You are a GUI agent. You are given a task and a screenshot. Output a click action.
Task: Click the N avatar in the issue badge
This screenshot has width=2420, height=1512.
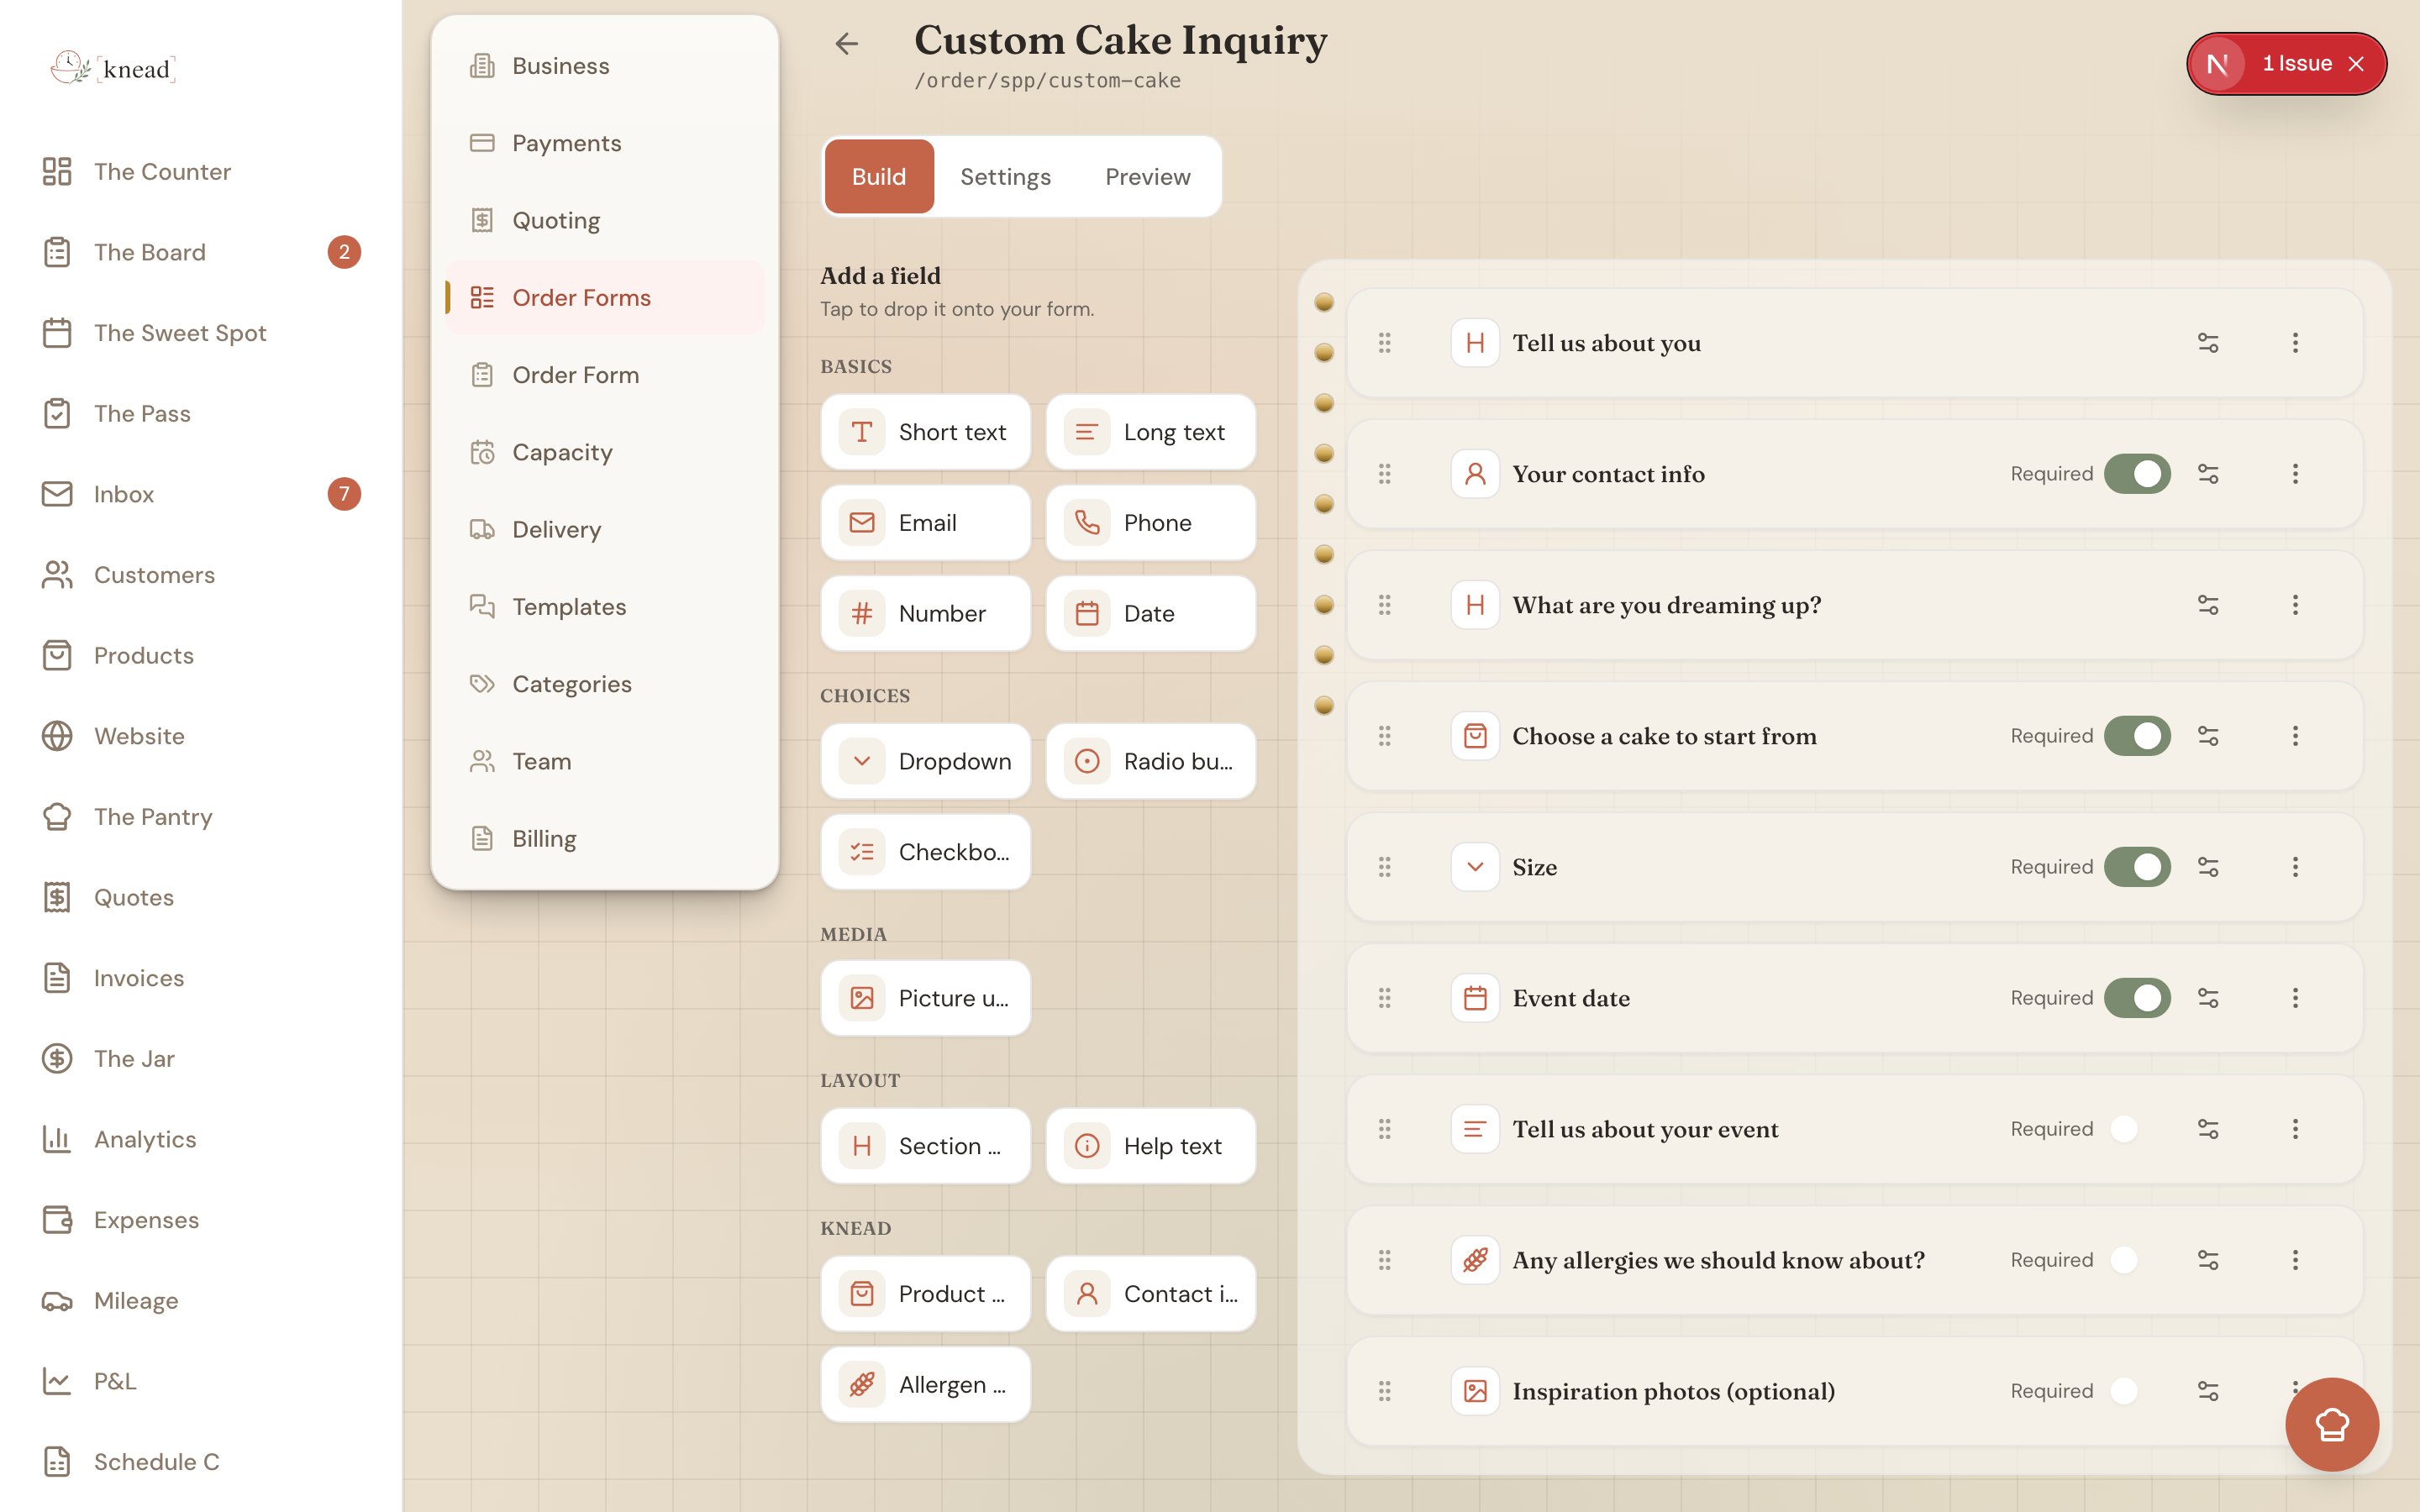coord(2217,64)
